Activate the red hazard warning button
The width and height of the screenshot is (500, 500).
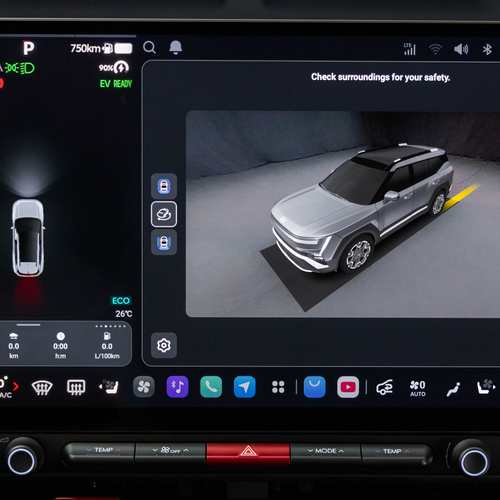pos(248,452)
